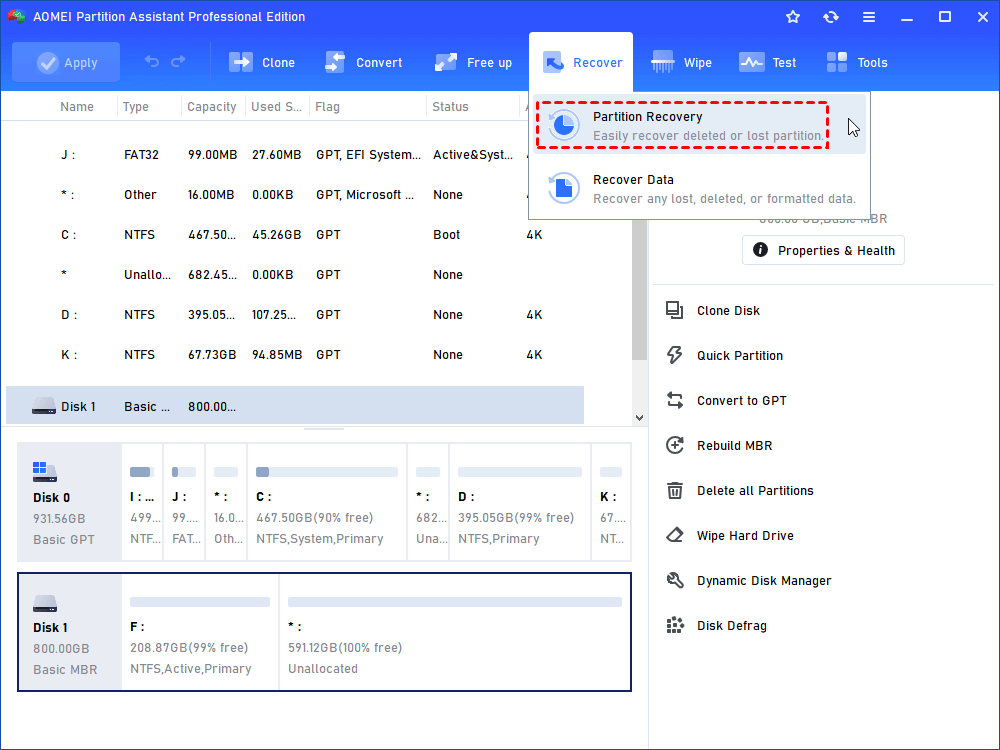1000x750 pixels.
Task: Click the partition list vertical scrollbar thumb
Action: pos(639,290)
